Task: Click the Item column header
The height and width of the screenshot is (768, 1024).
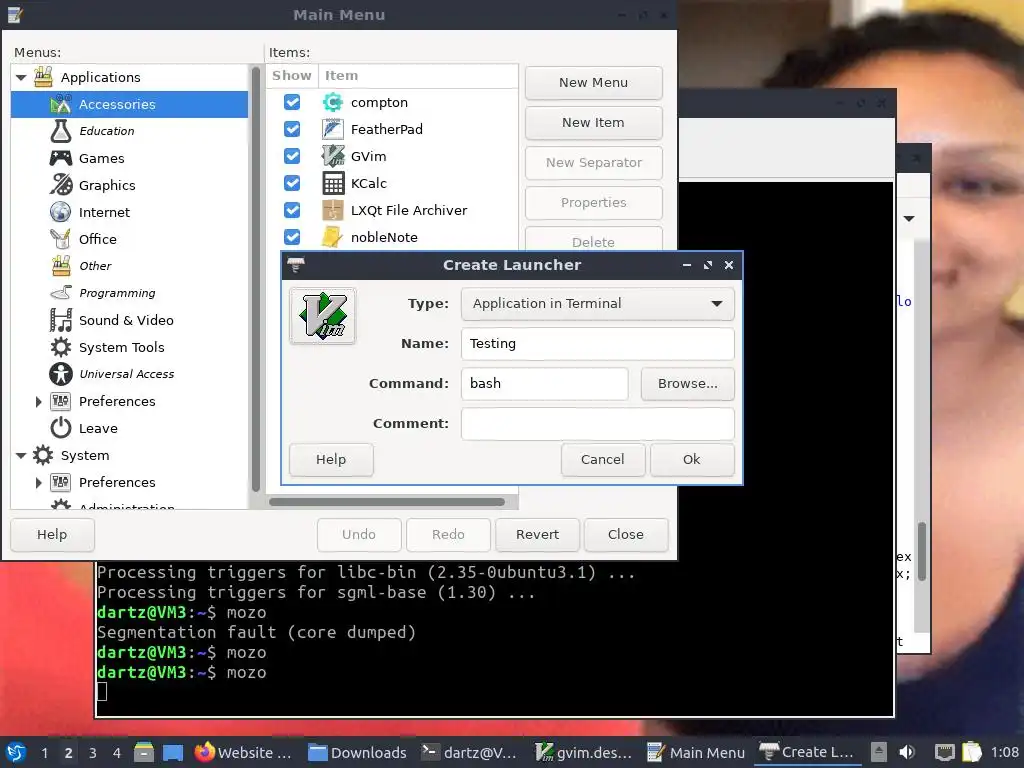Action: point(418,76)
